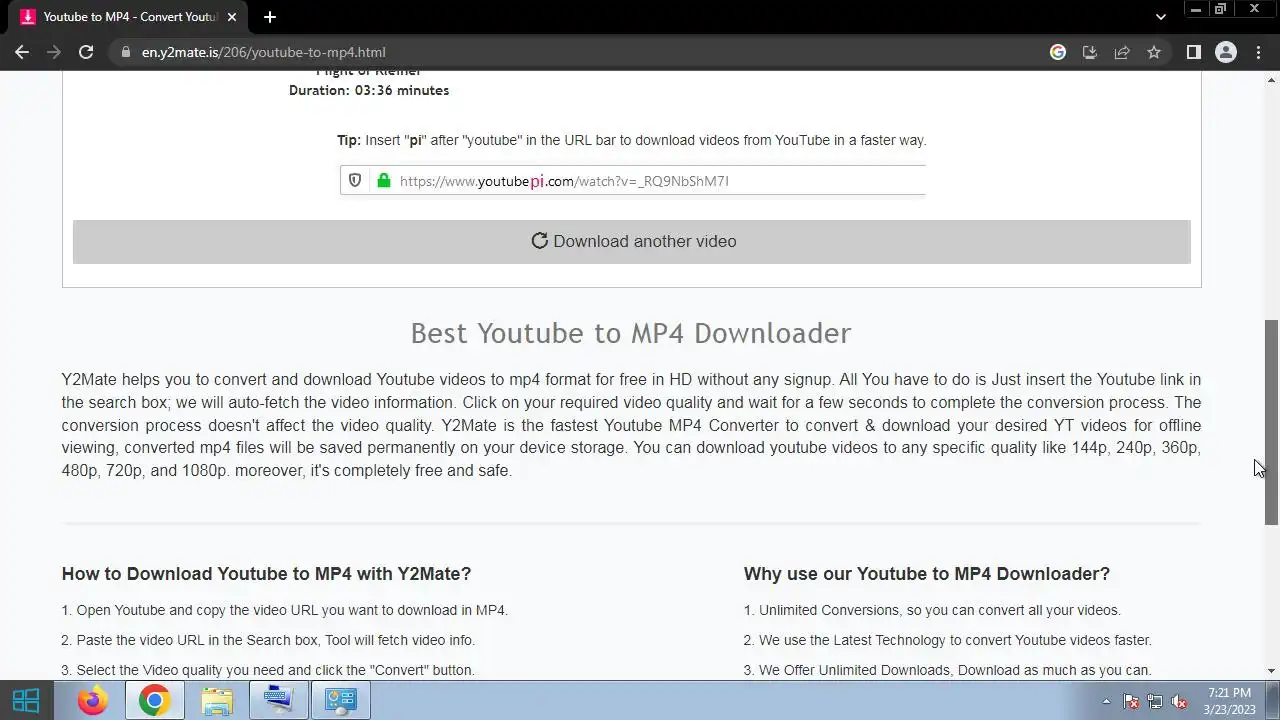
Task: Click the network tray icon
Action: (x=1155, y=701)
